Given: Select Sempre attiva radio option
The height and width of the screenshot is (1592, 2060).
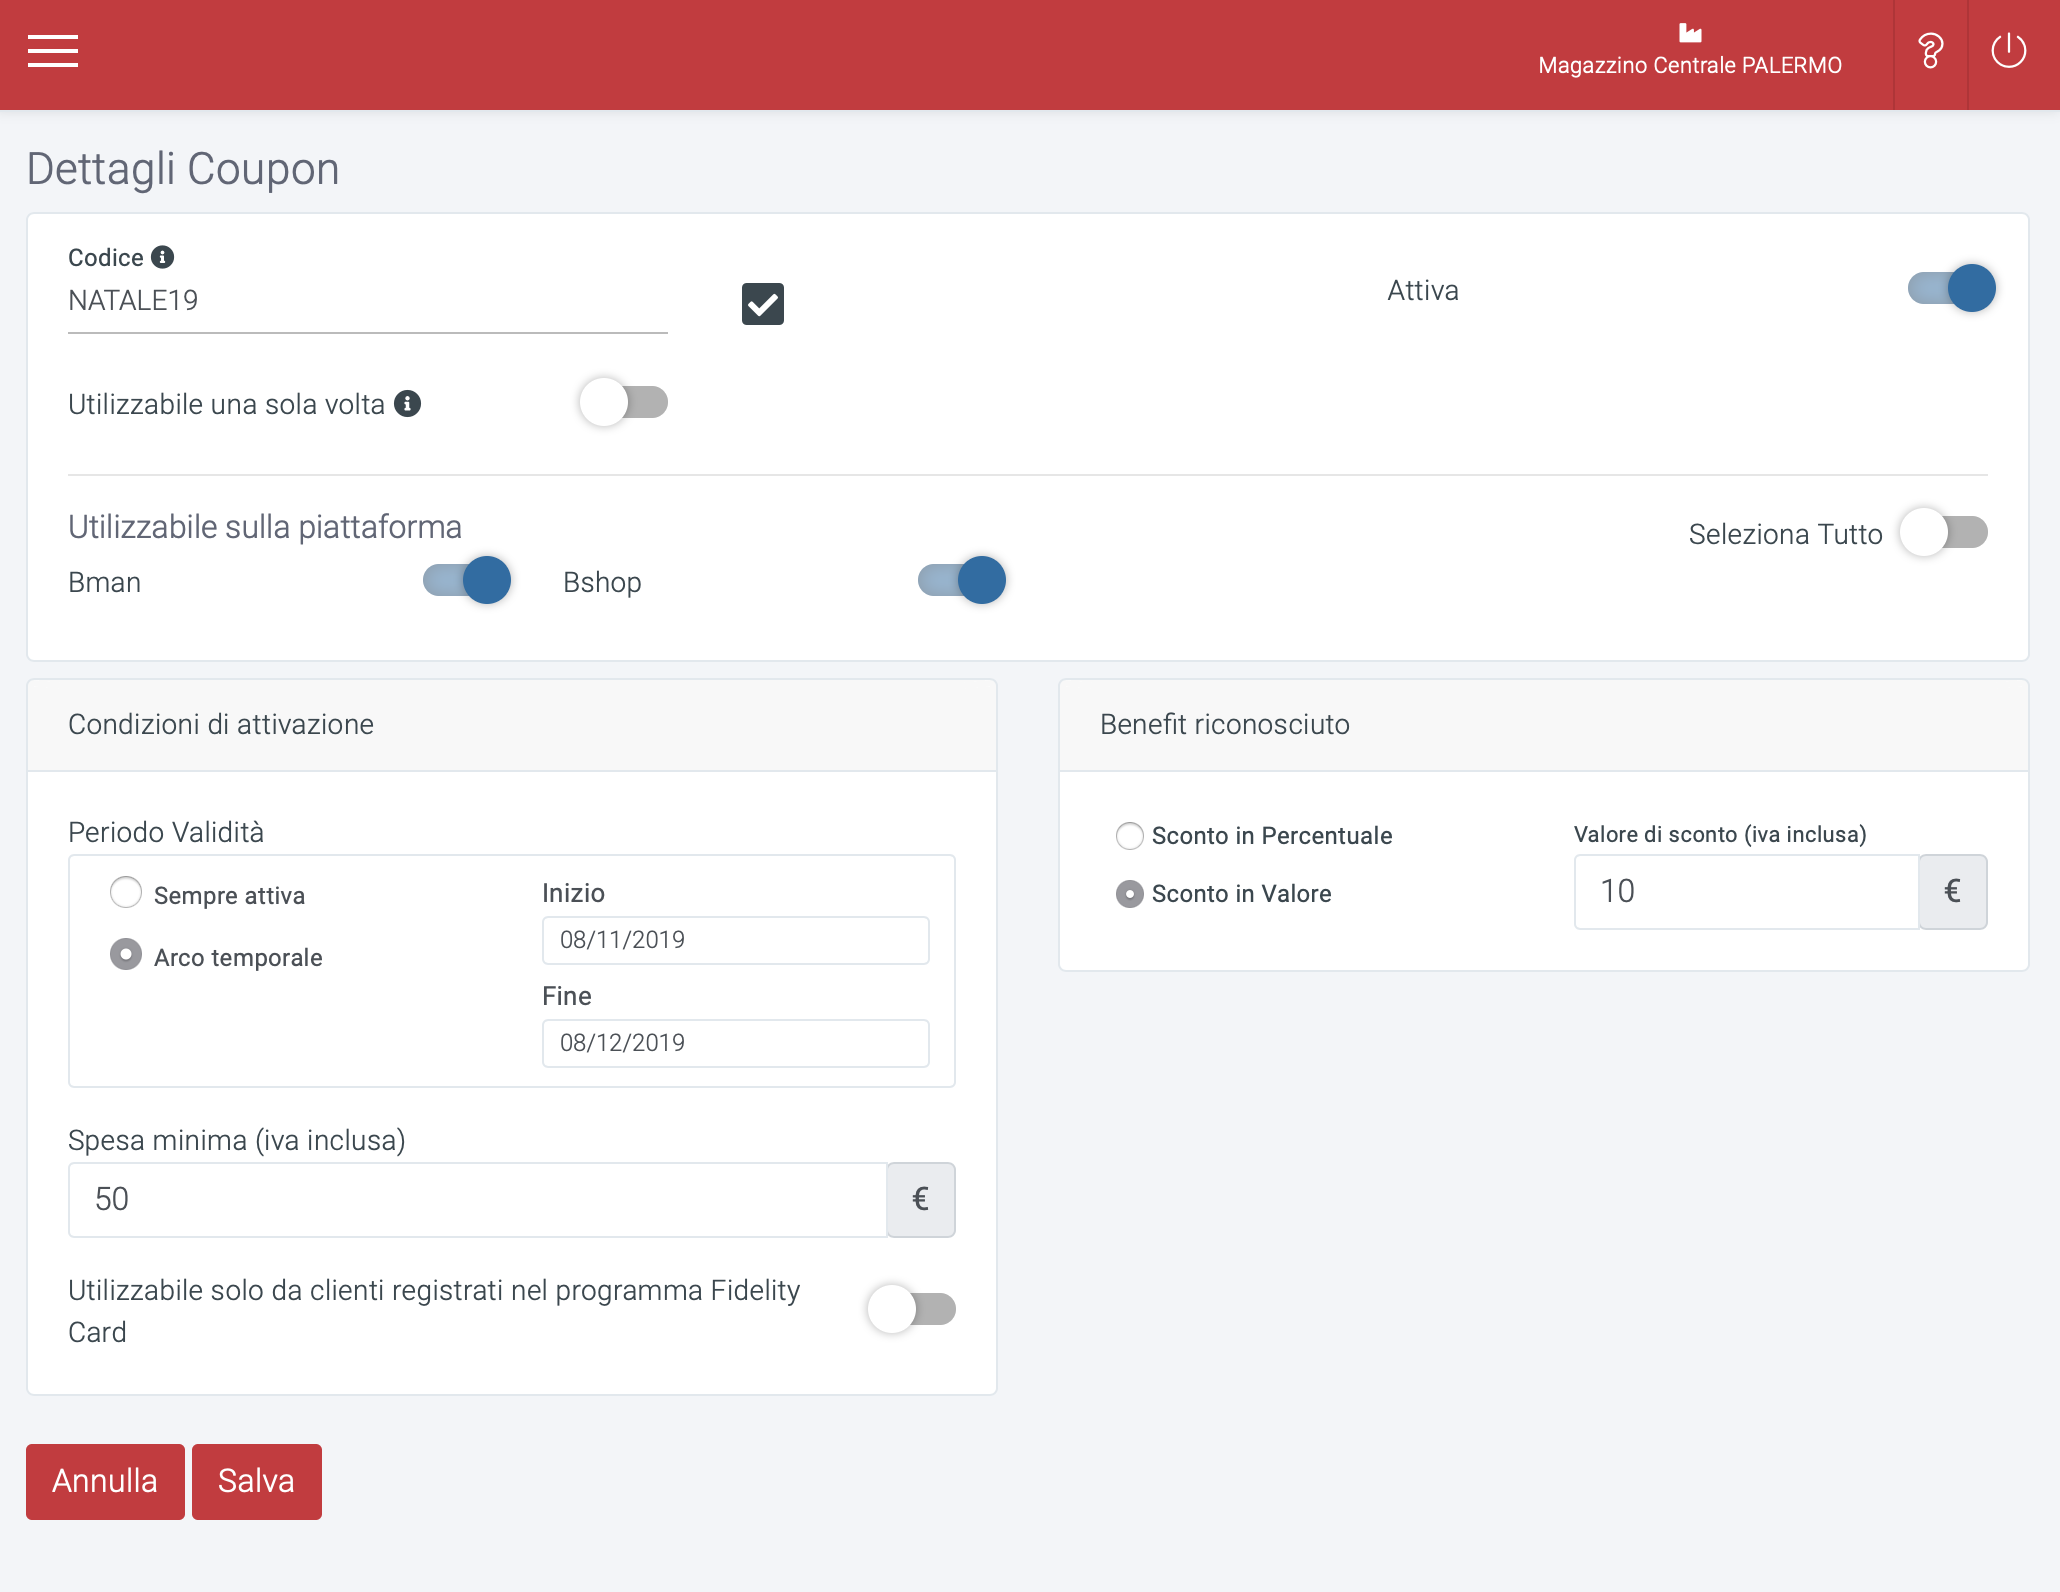Looking at the screenshot, I should click(x=126, y=892).
